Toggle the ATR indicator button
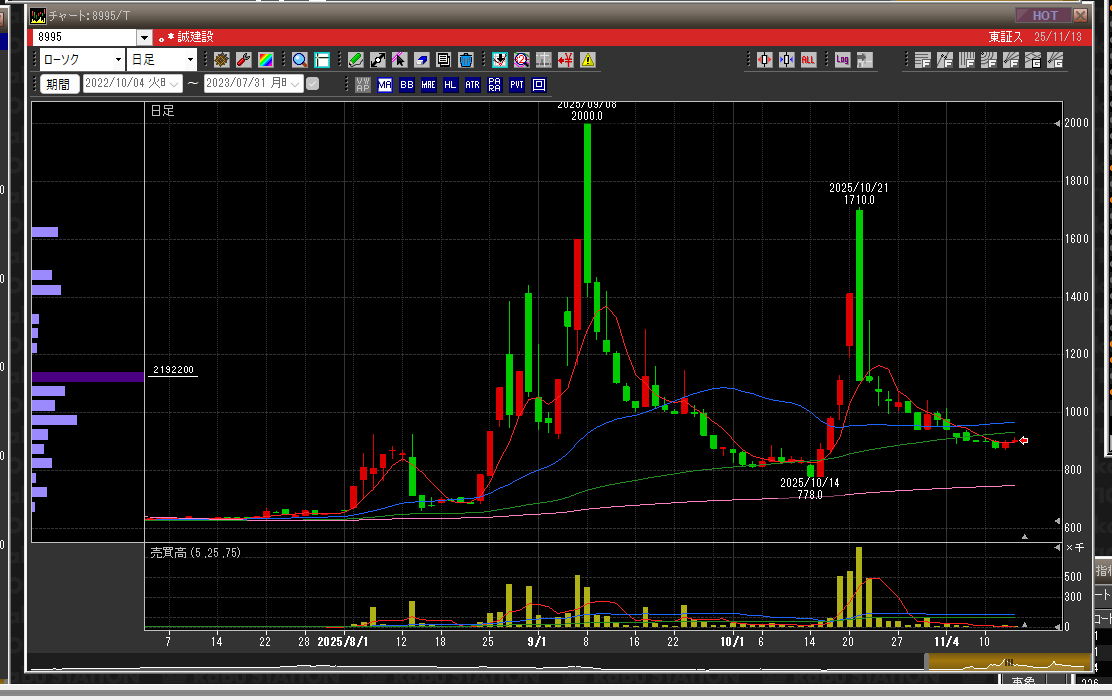1112x700 pixels. (x=472, y=85)
